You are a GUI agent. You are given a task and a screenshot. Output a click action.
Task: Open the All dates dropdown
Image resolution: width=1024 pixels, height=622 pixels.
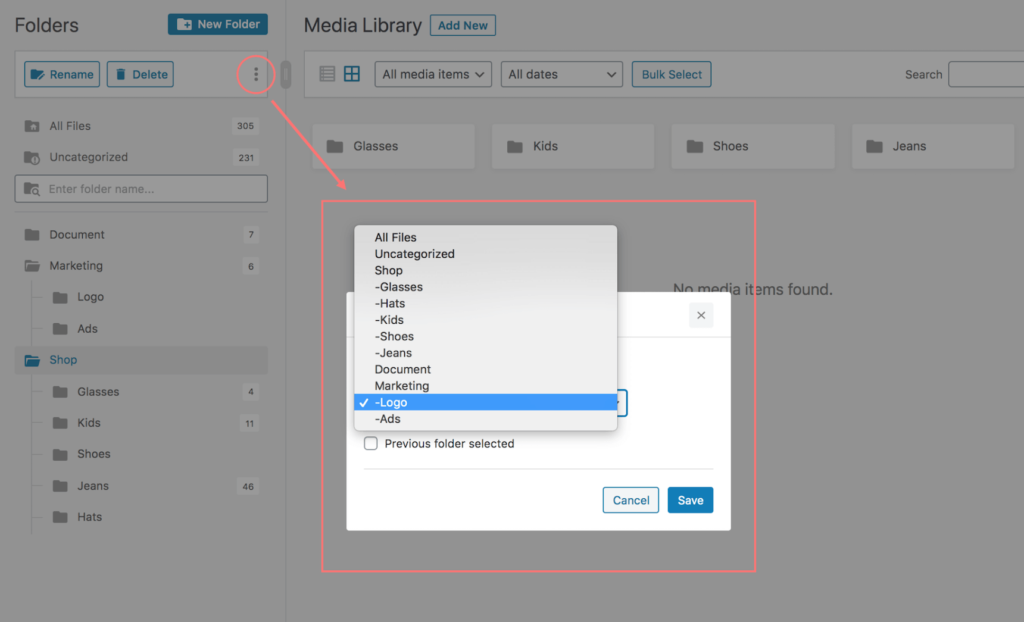click(561, 74)
